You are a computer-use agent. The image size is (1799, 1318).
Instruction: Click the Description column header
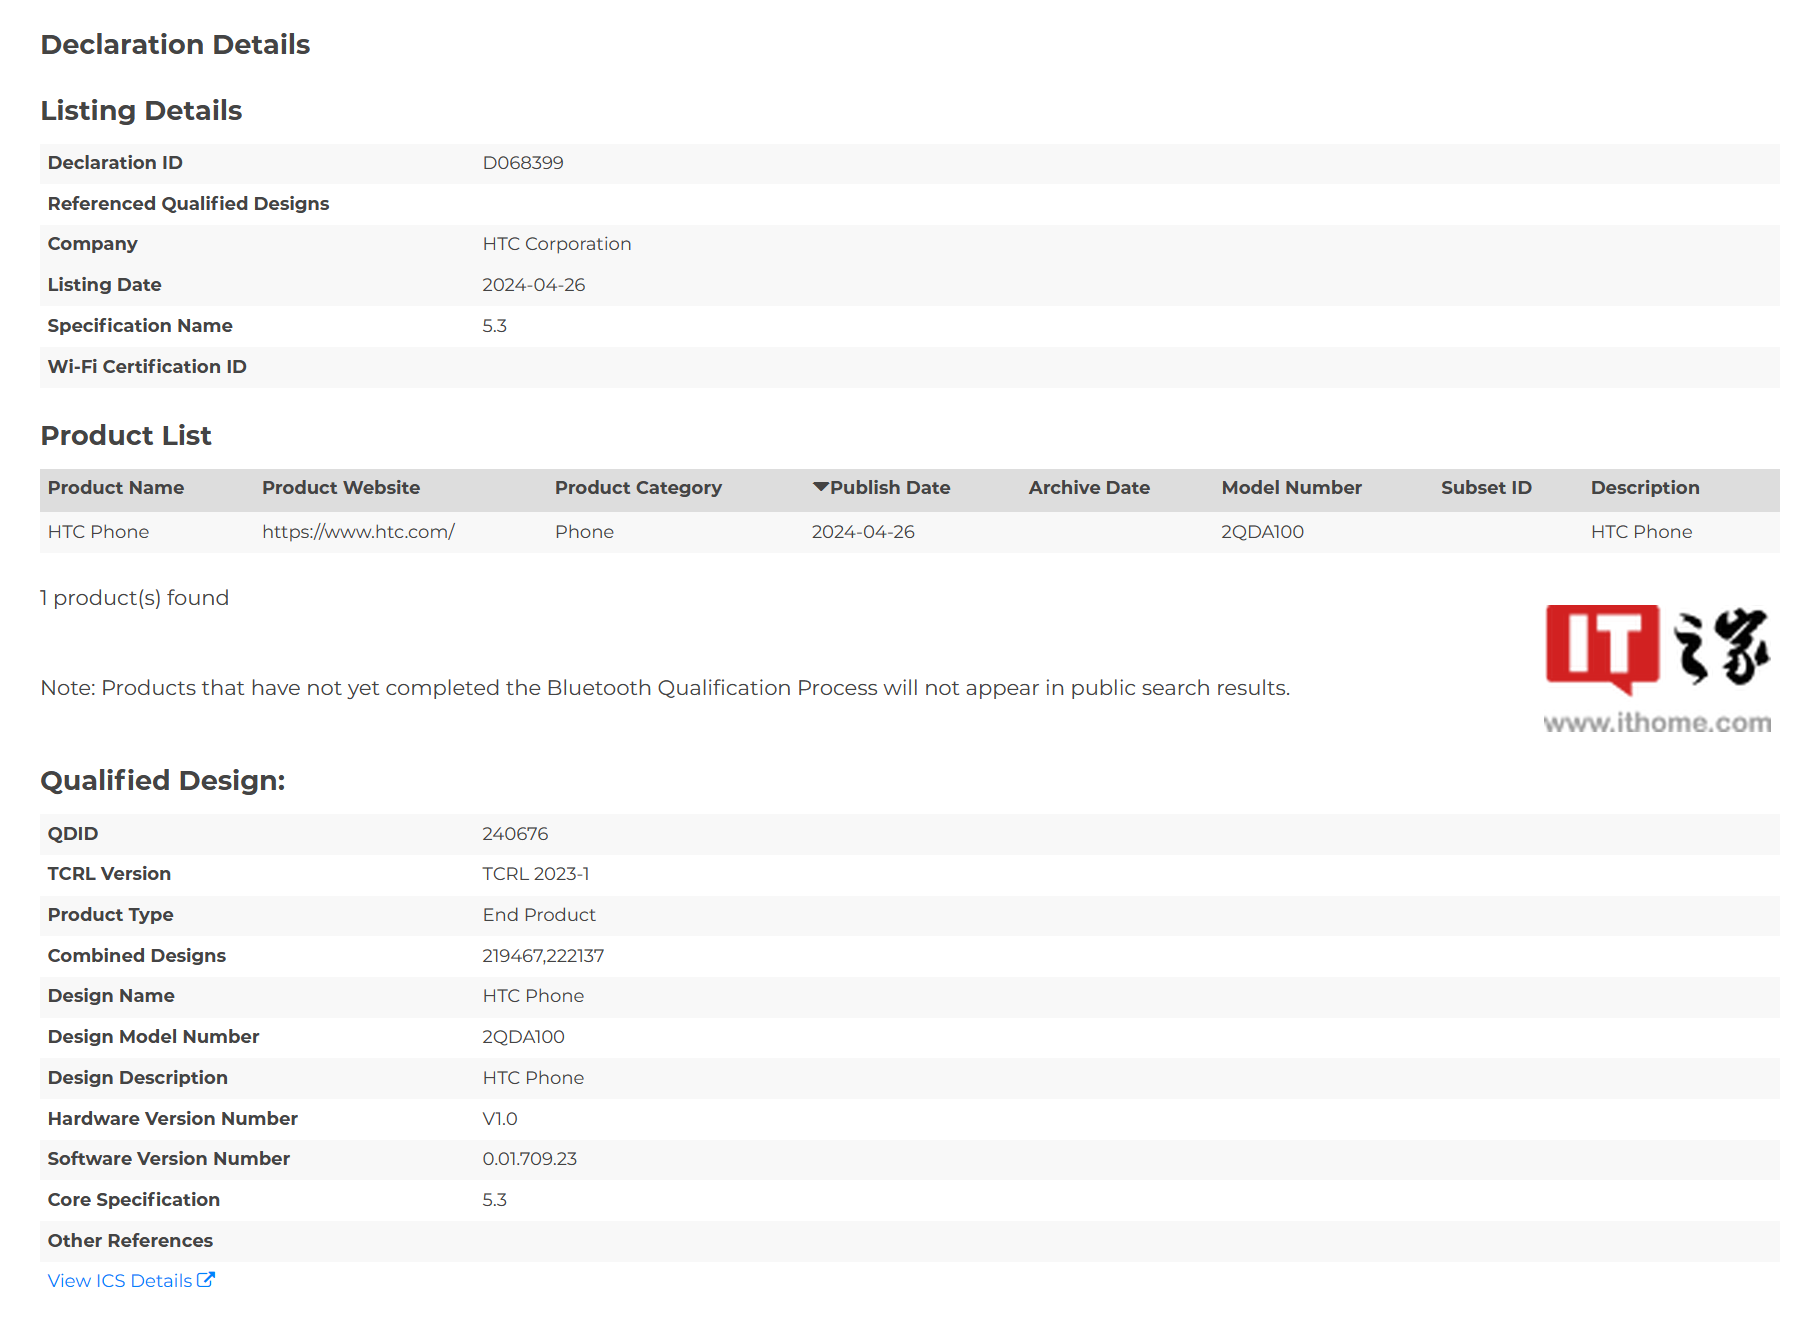[x=1645, y=488]
